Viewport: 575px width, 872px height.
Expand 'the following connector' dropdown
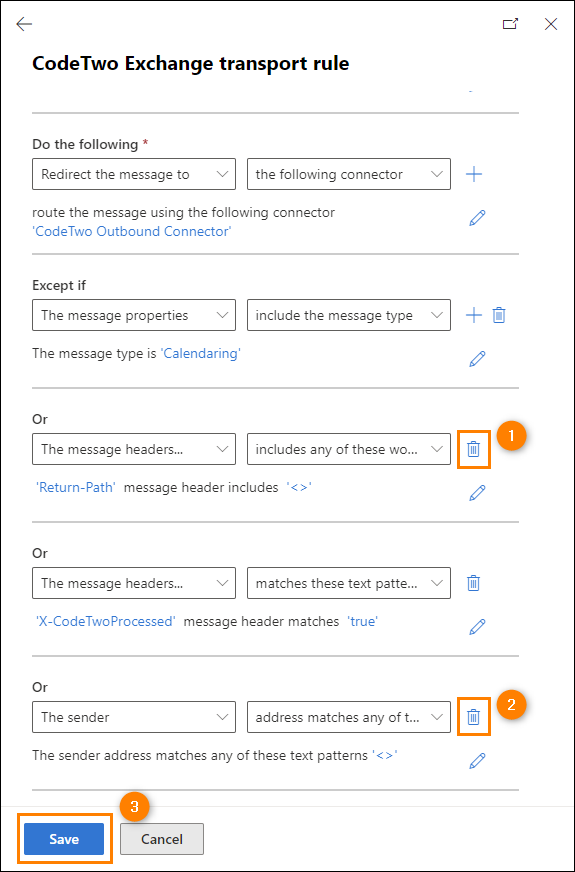point(349,174)
